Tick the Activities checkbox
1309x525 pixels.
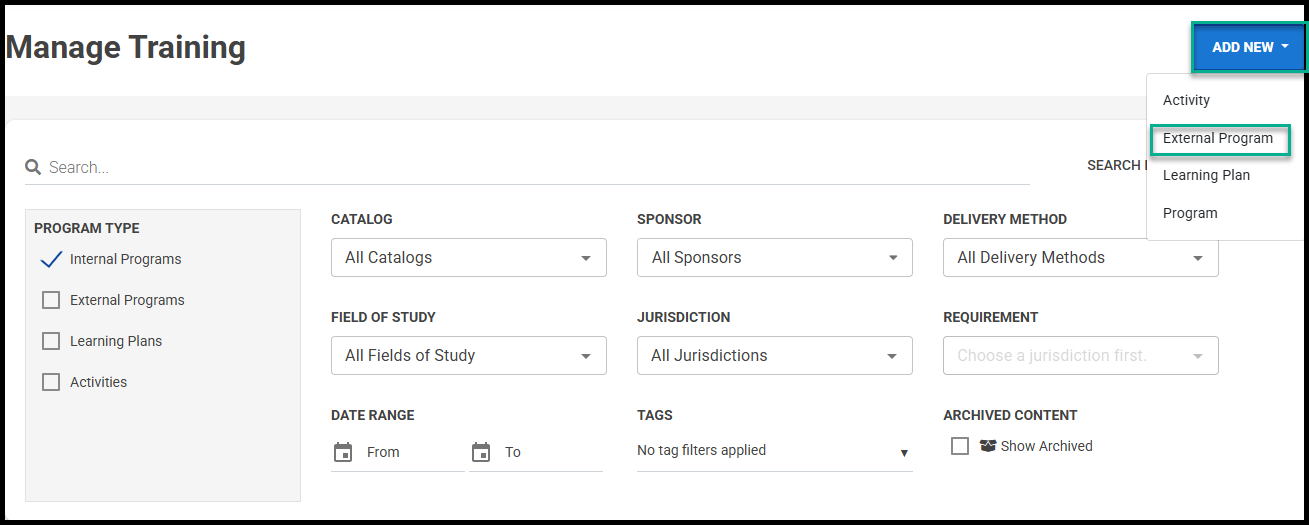pyautogui.click(x=51, y=382)
